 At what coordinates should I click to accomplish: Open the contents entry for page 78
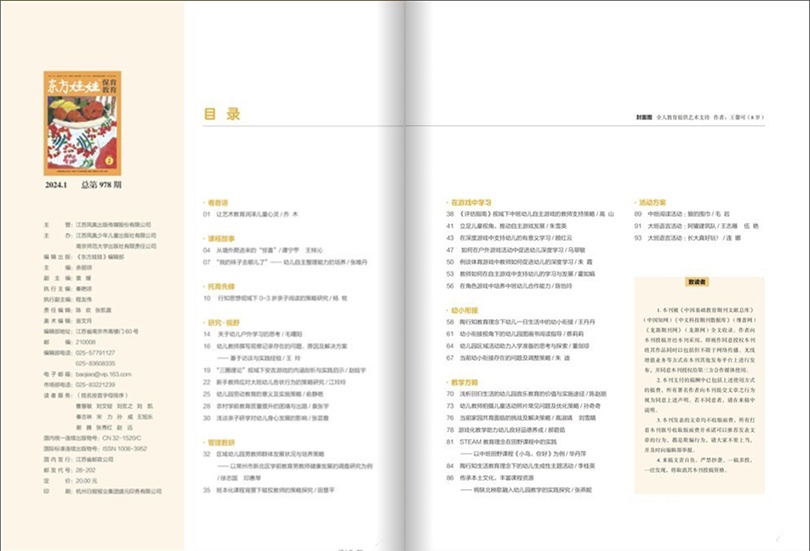[x=506, y=430]
